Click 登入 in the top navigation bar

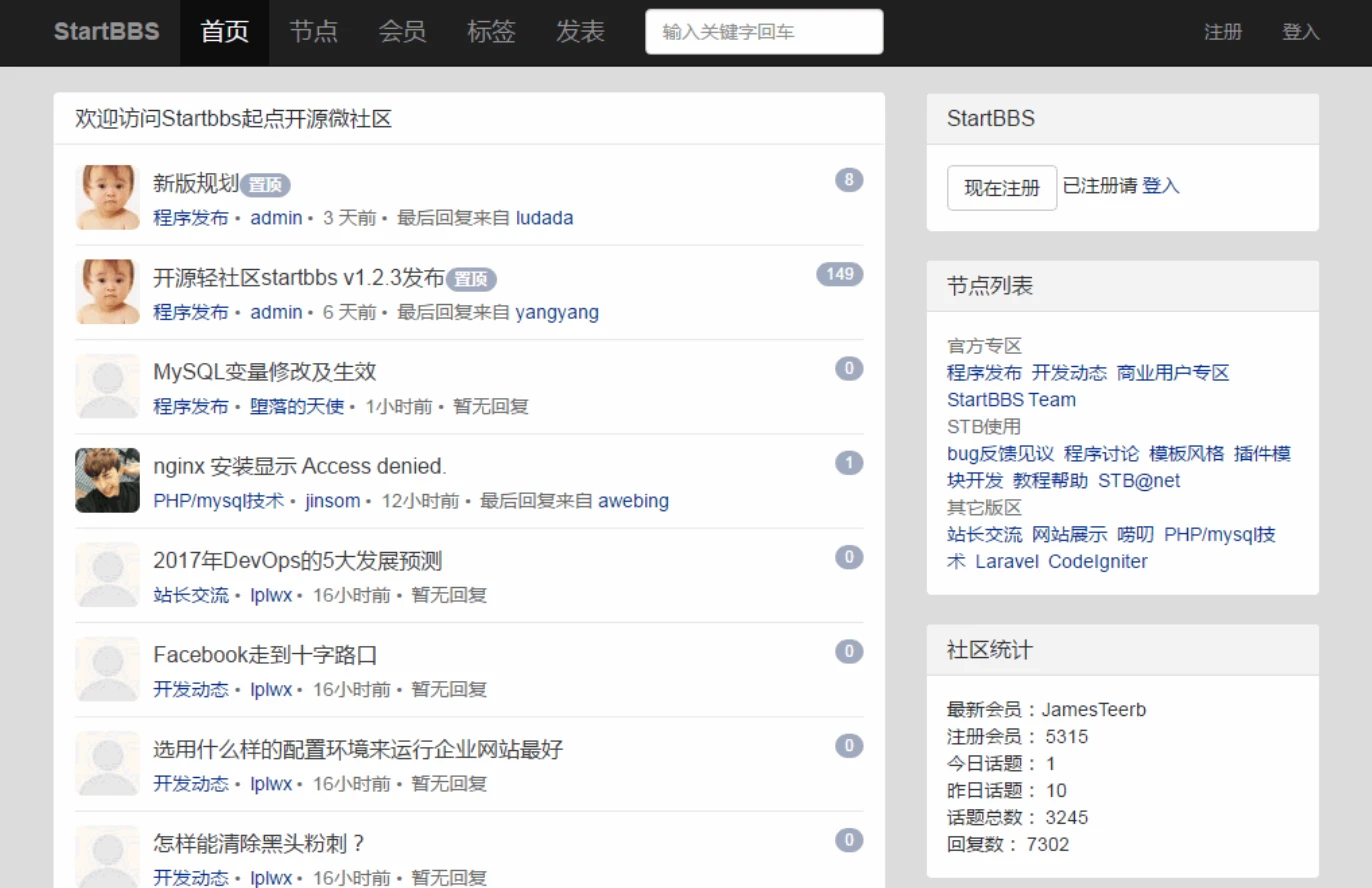point(1300,32)
